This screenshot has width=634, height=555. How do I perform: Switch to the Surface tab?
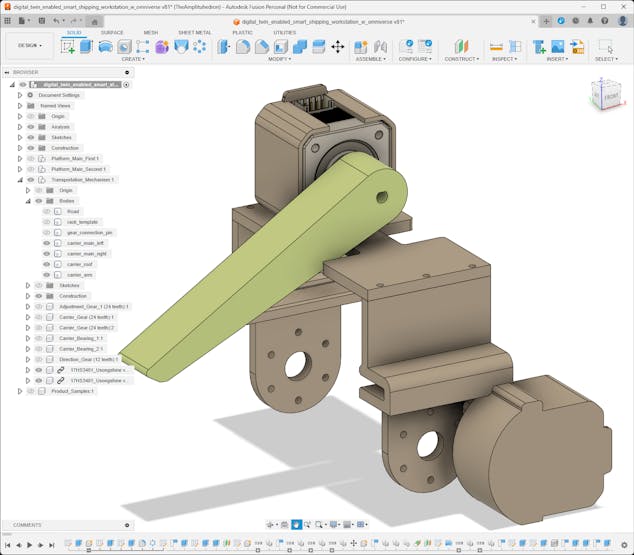pyautogui.click(x=112, y=32)
